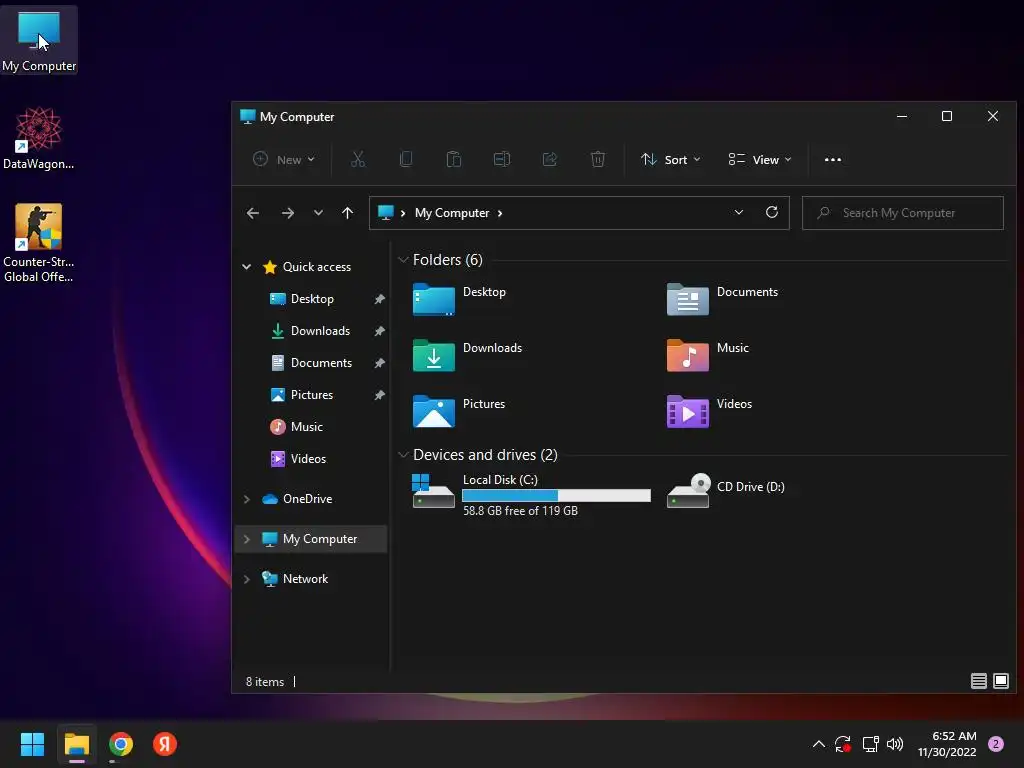Image resolution: width=1024 pixels, height=768 pixels.
Task: Go up one level with the up arrow
Action: [x=347, y=213]
